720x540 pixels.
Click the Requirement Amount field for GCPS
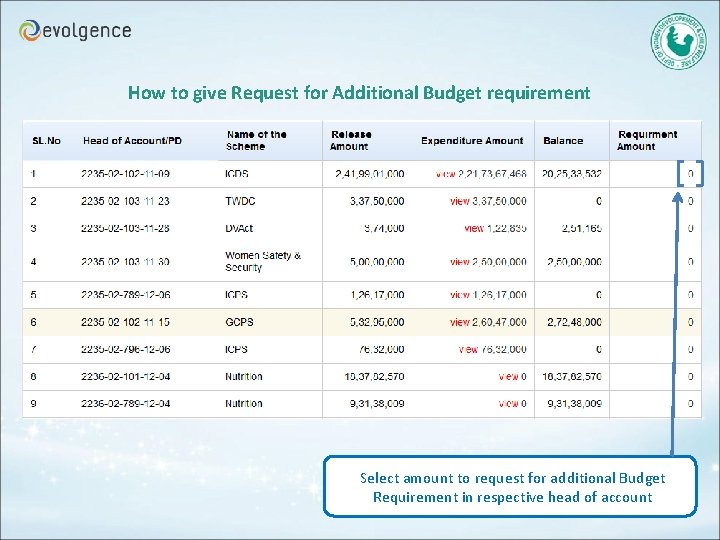pyautogui.click(x=690, y=322)
